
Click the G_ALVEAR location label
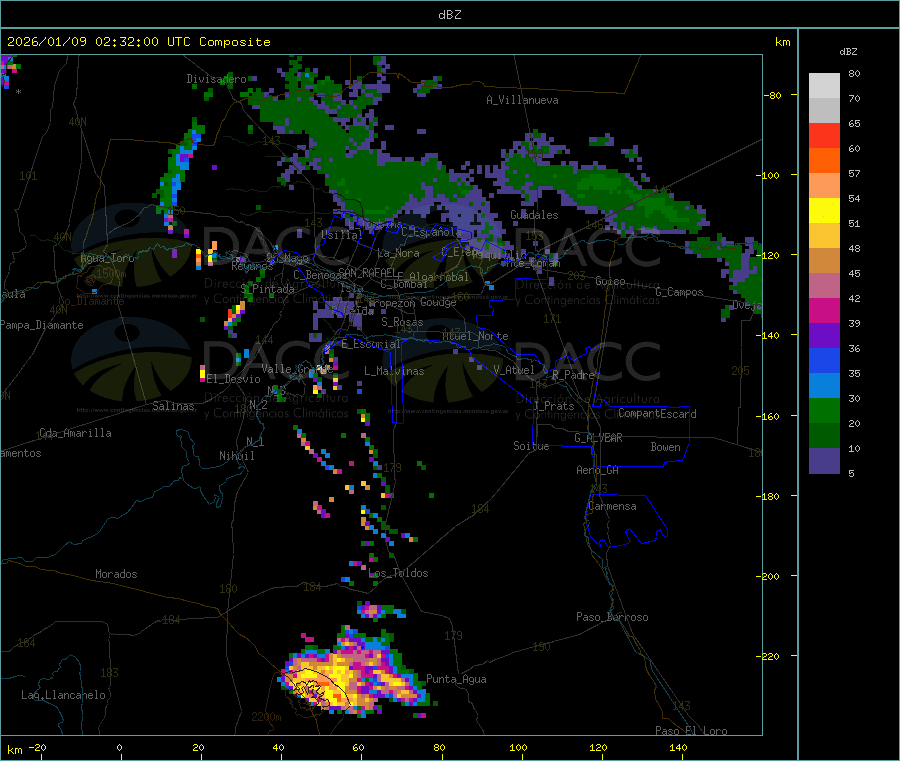pos(598,438)
